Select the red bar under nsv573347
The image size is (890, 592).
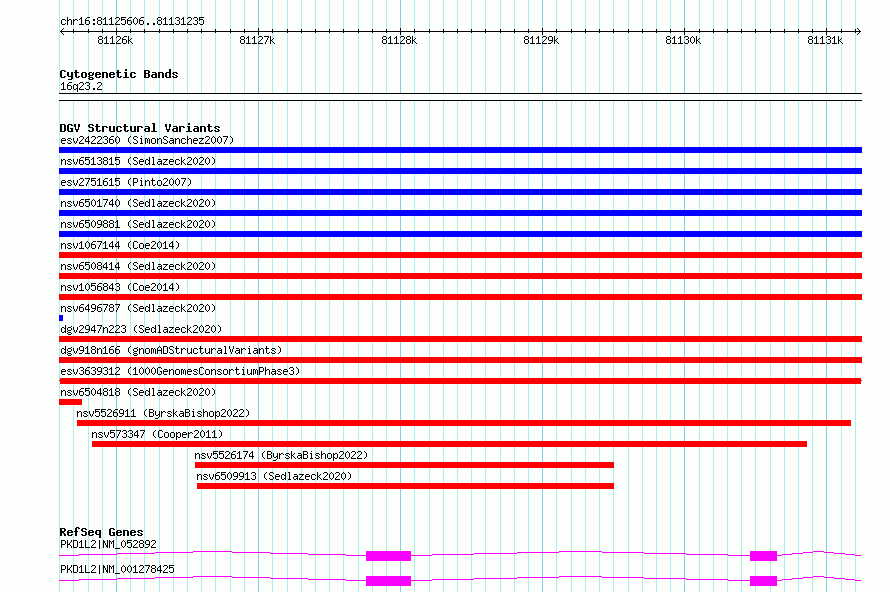pyautogui.click(x=450, y=444)
